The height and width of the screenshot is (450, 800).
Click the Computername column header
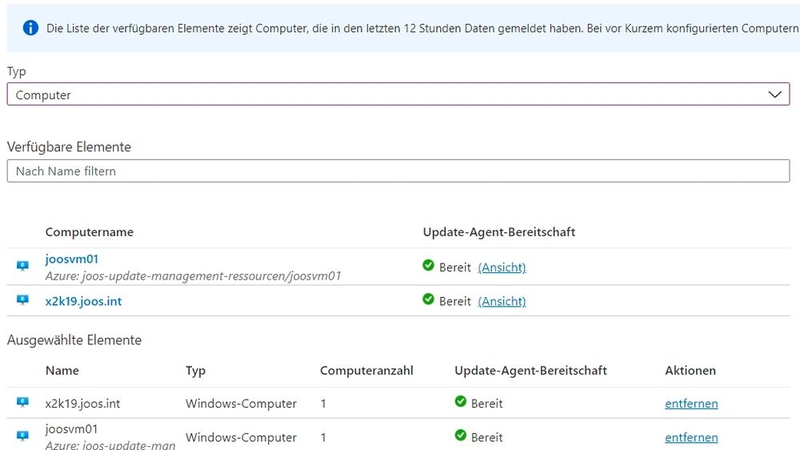89,232
